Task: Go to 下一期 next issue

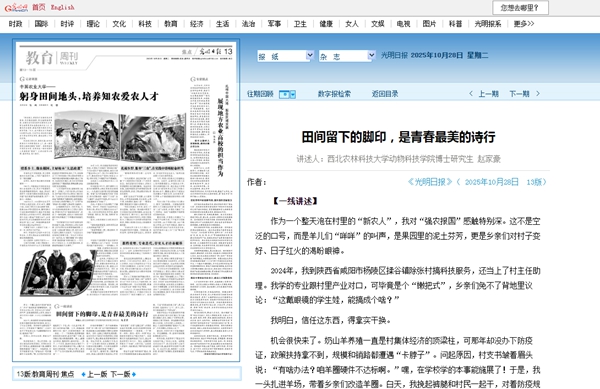Action: (519, 94)
